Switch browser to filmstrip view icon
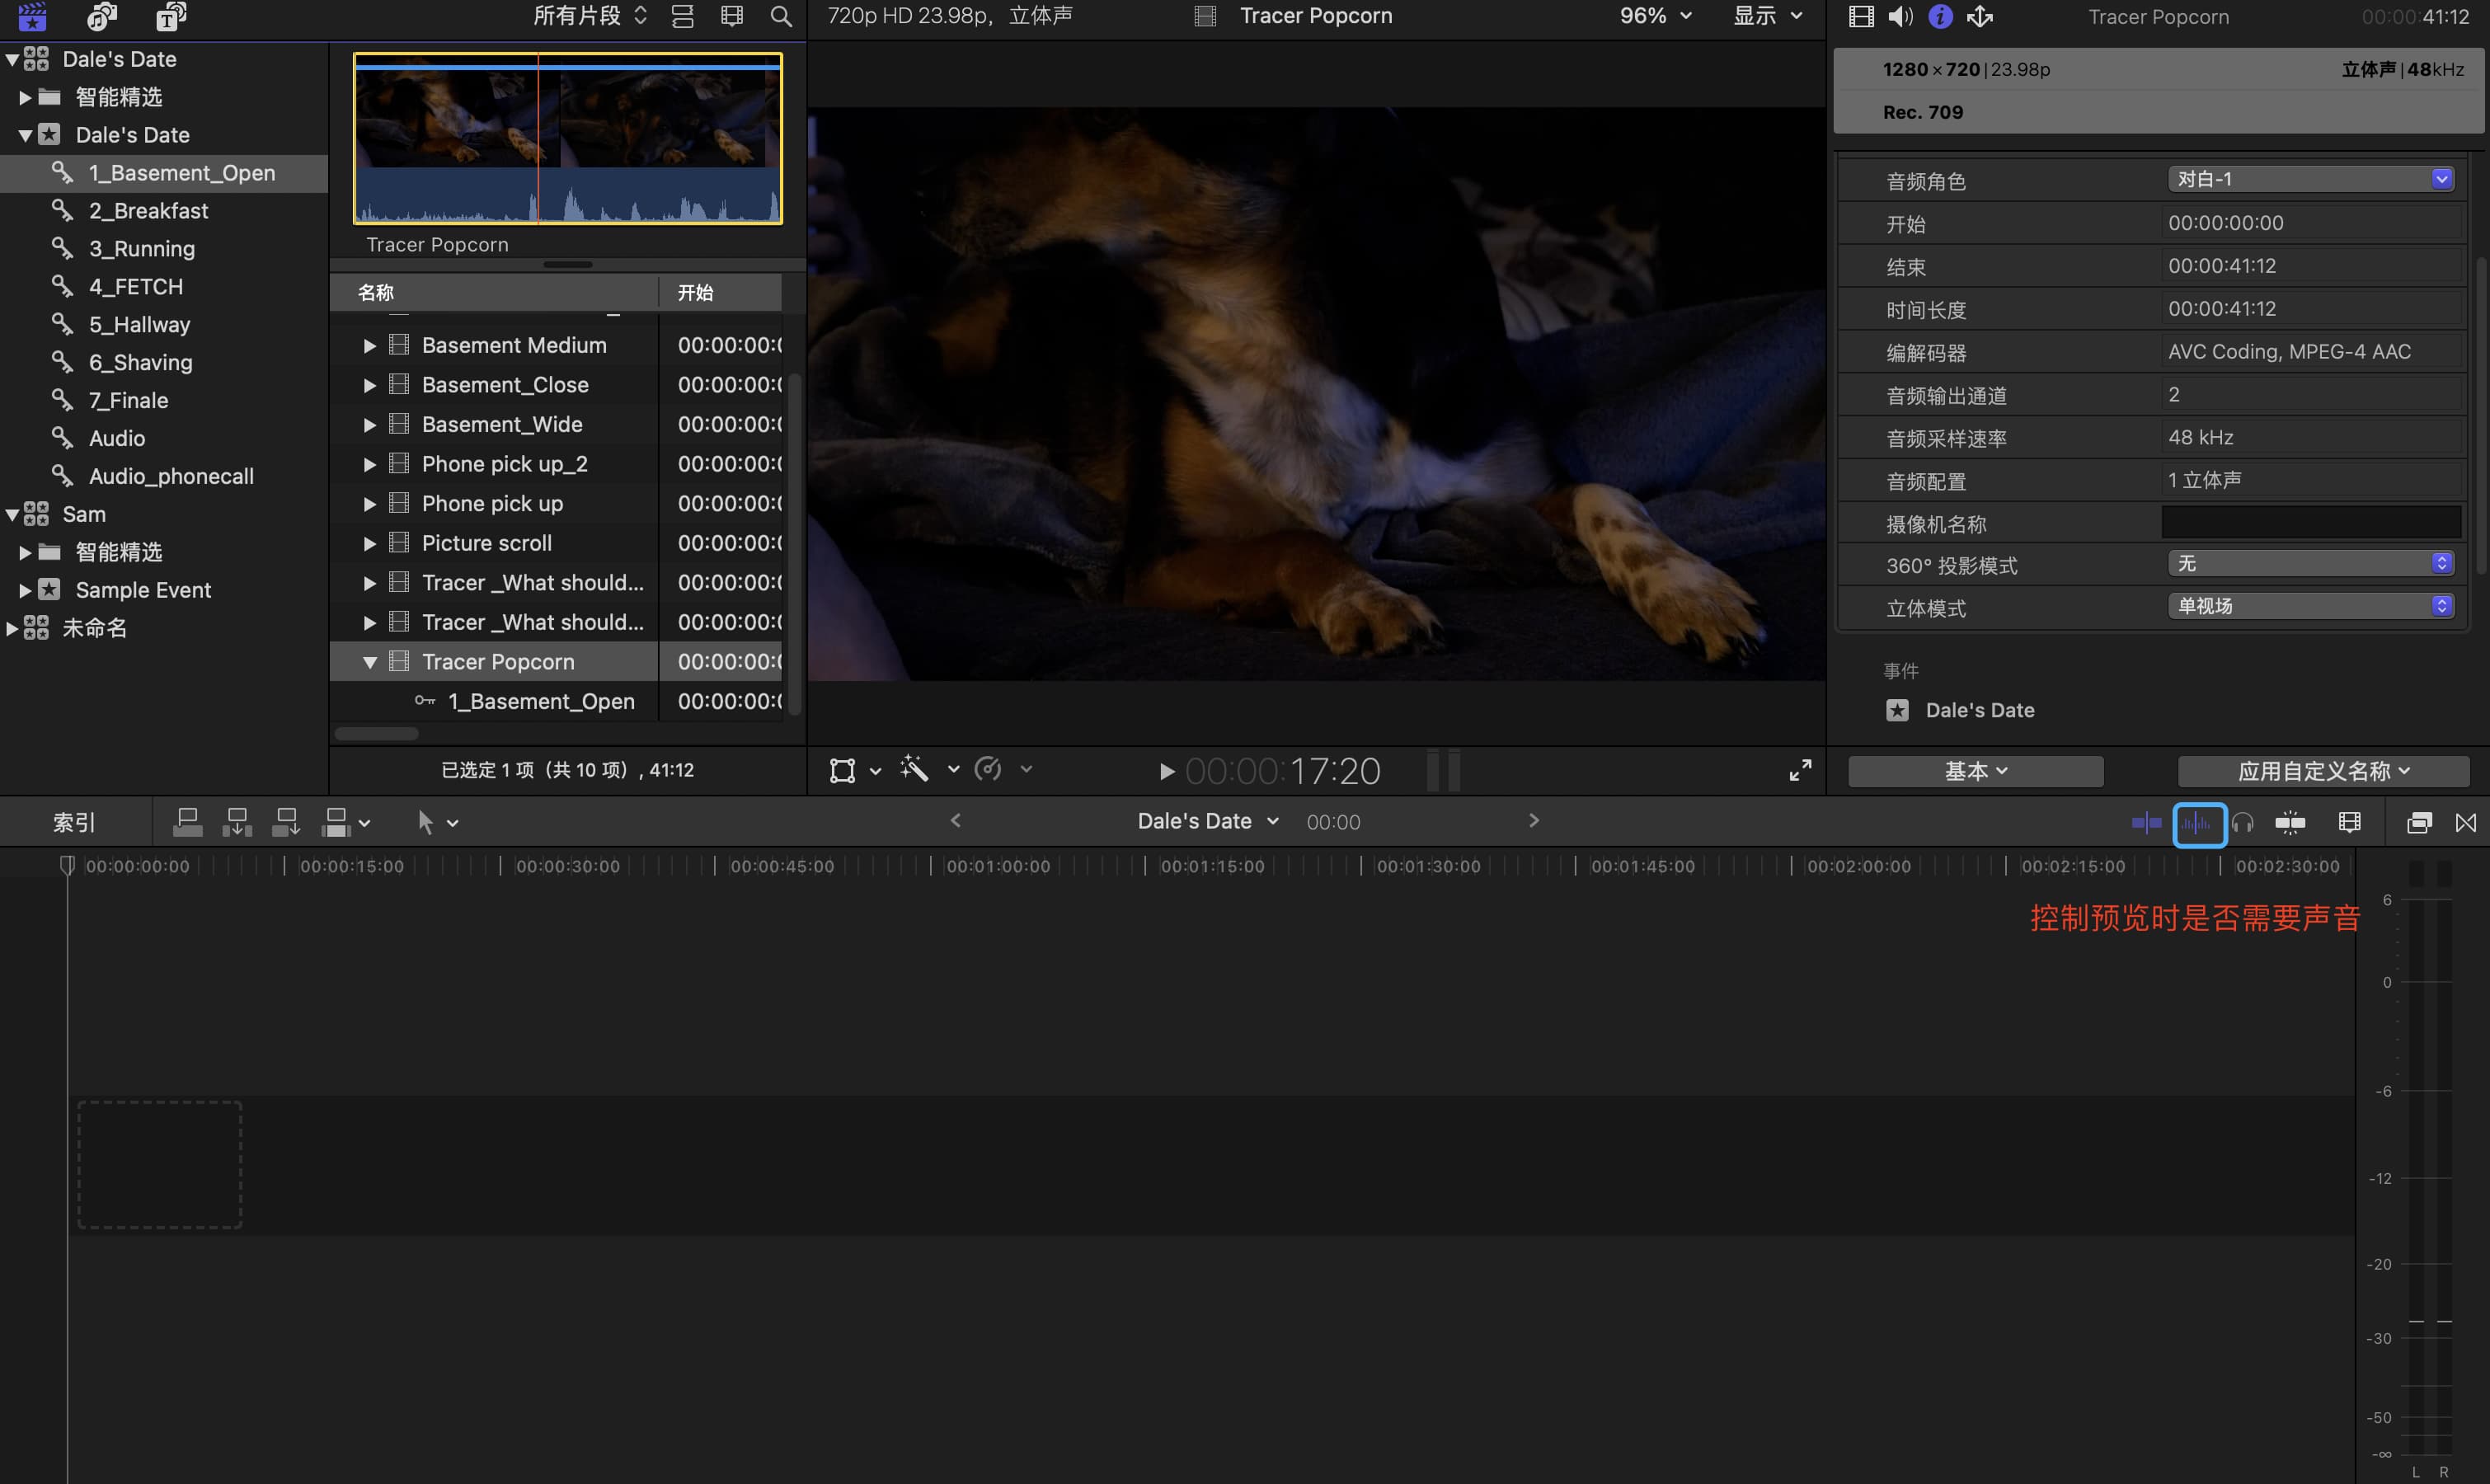This screenshot has height=1484, width=2490. click(732, 16)
